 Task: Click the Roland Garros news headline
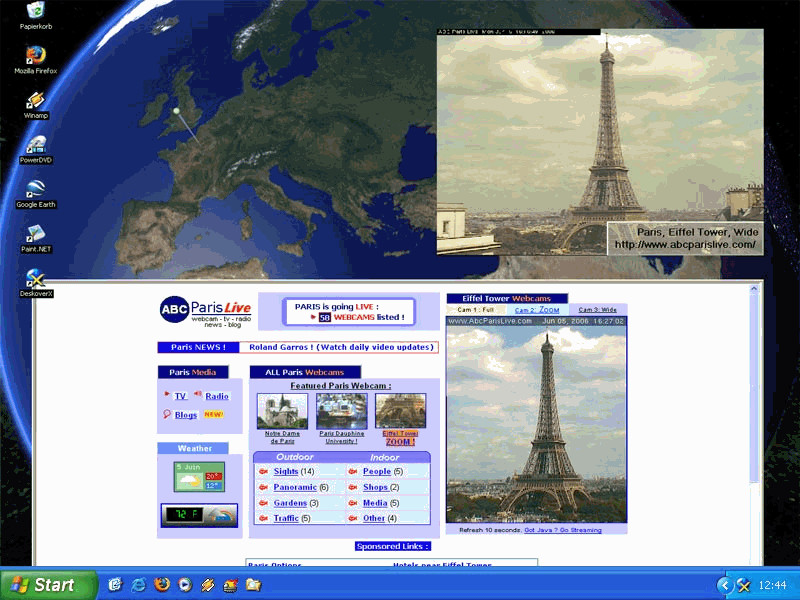(x=341, y=347)
